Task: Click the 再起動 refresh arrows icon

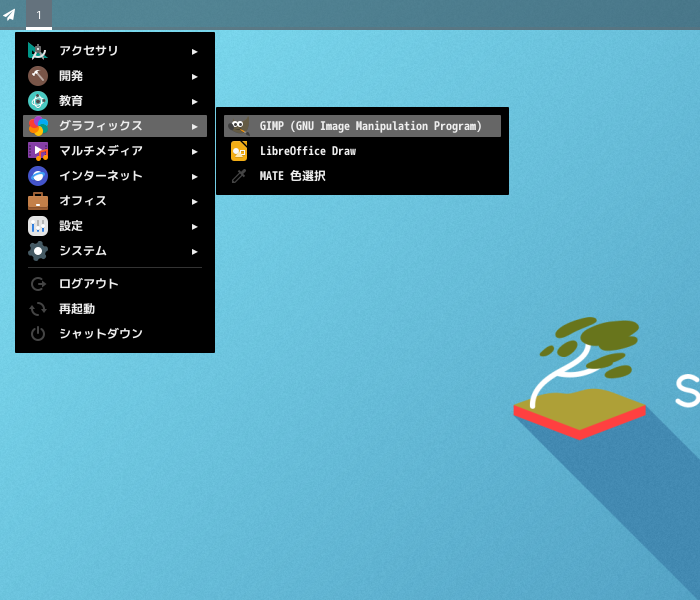Action: [38, 309]
